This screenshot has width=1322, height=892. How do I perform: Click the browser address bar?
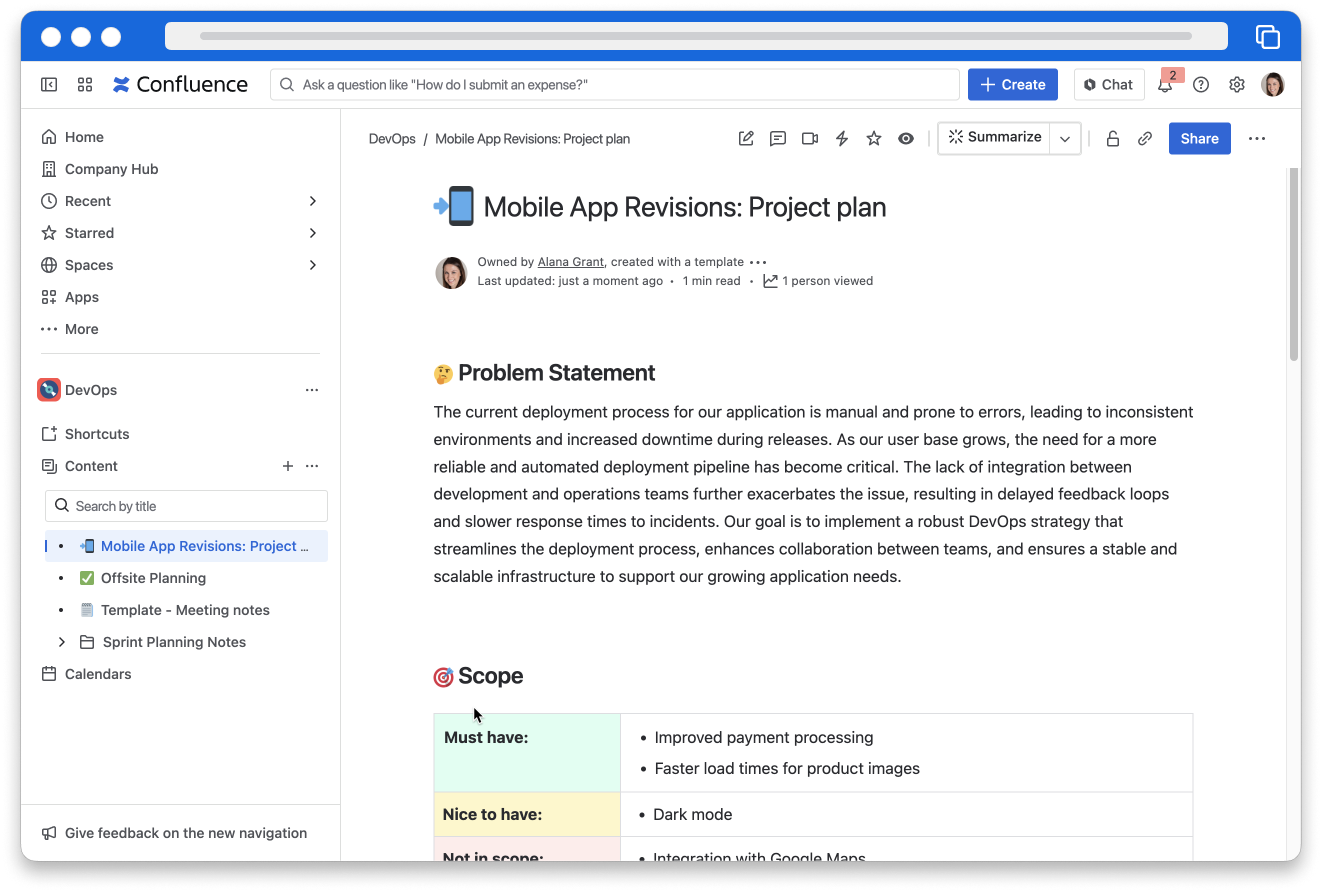coord(696,36)
